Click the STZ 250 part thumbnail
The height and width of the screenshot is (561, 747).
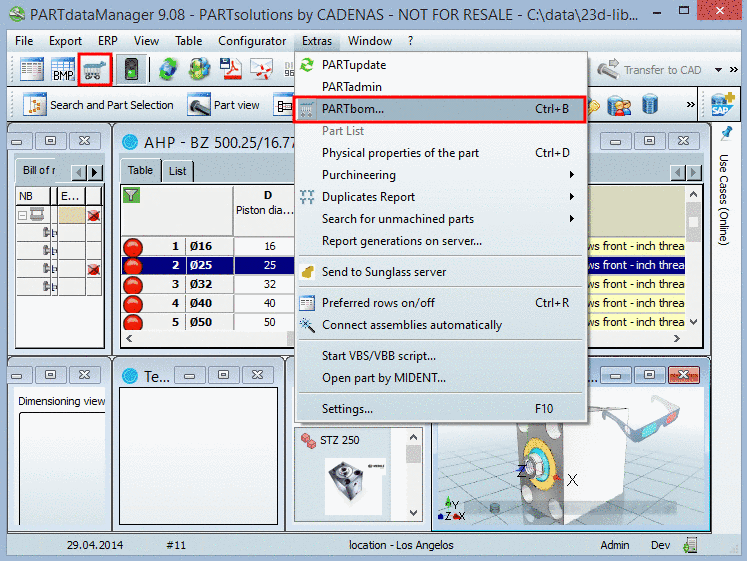pyautogui.click(x=353, y=486)
